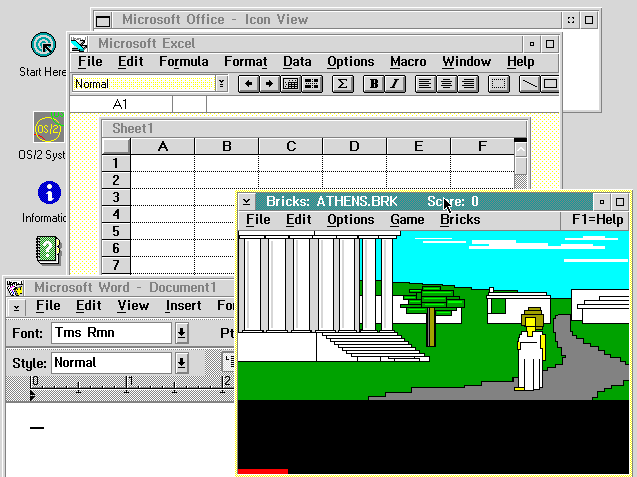
Task: Open the Font dropdown arrow in Word
Action: (181, 333)
